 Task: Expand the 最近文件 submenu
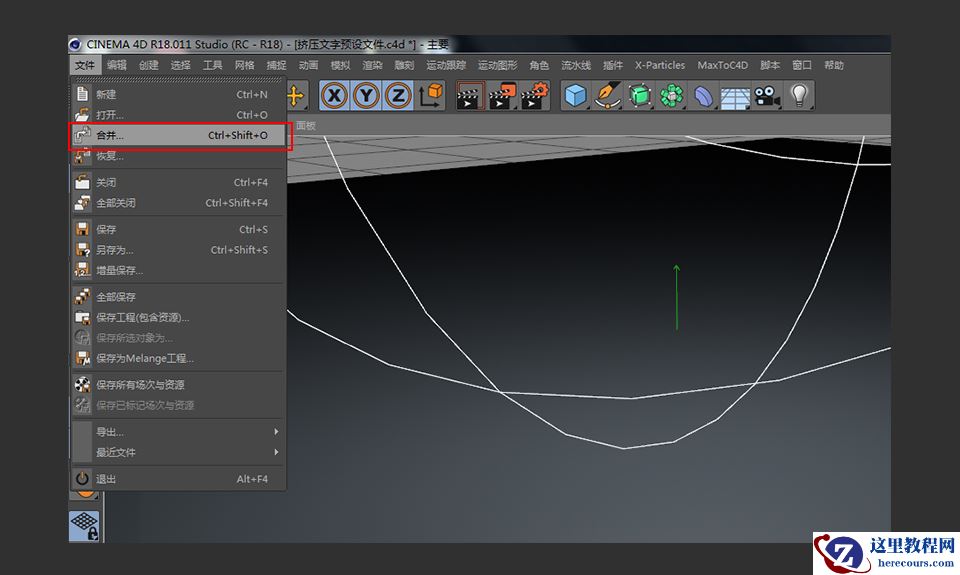179,452
